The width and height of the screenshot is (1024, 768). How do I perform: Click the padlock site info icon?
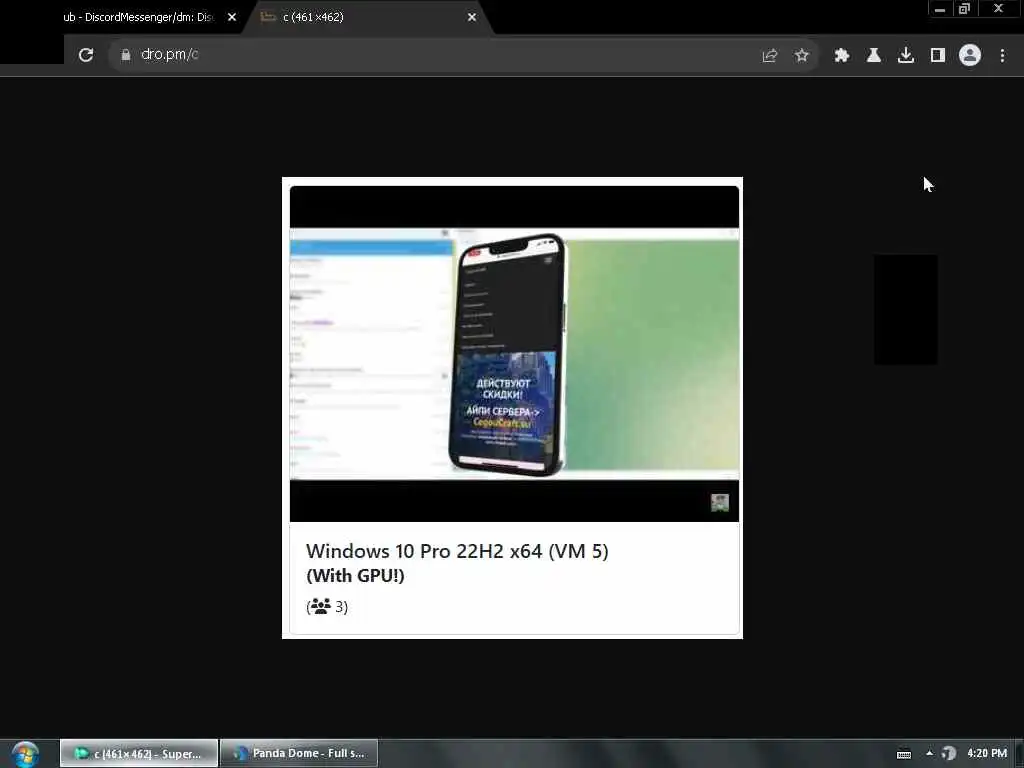coord(126,55)
